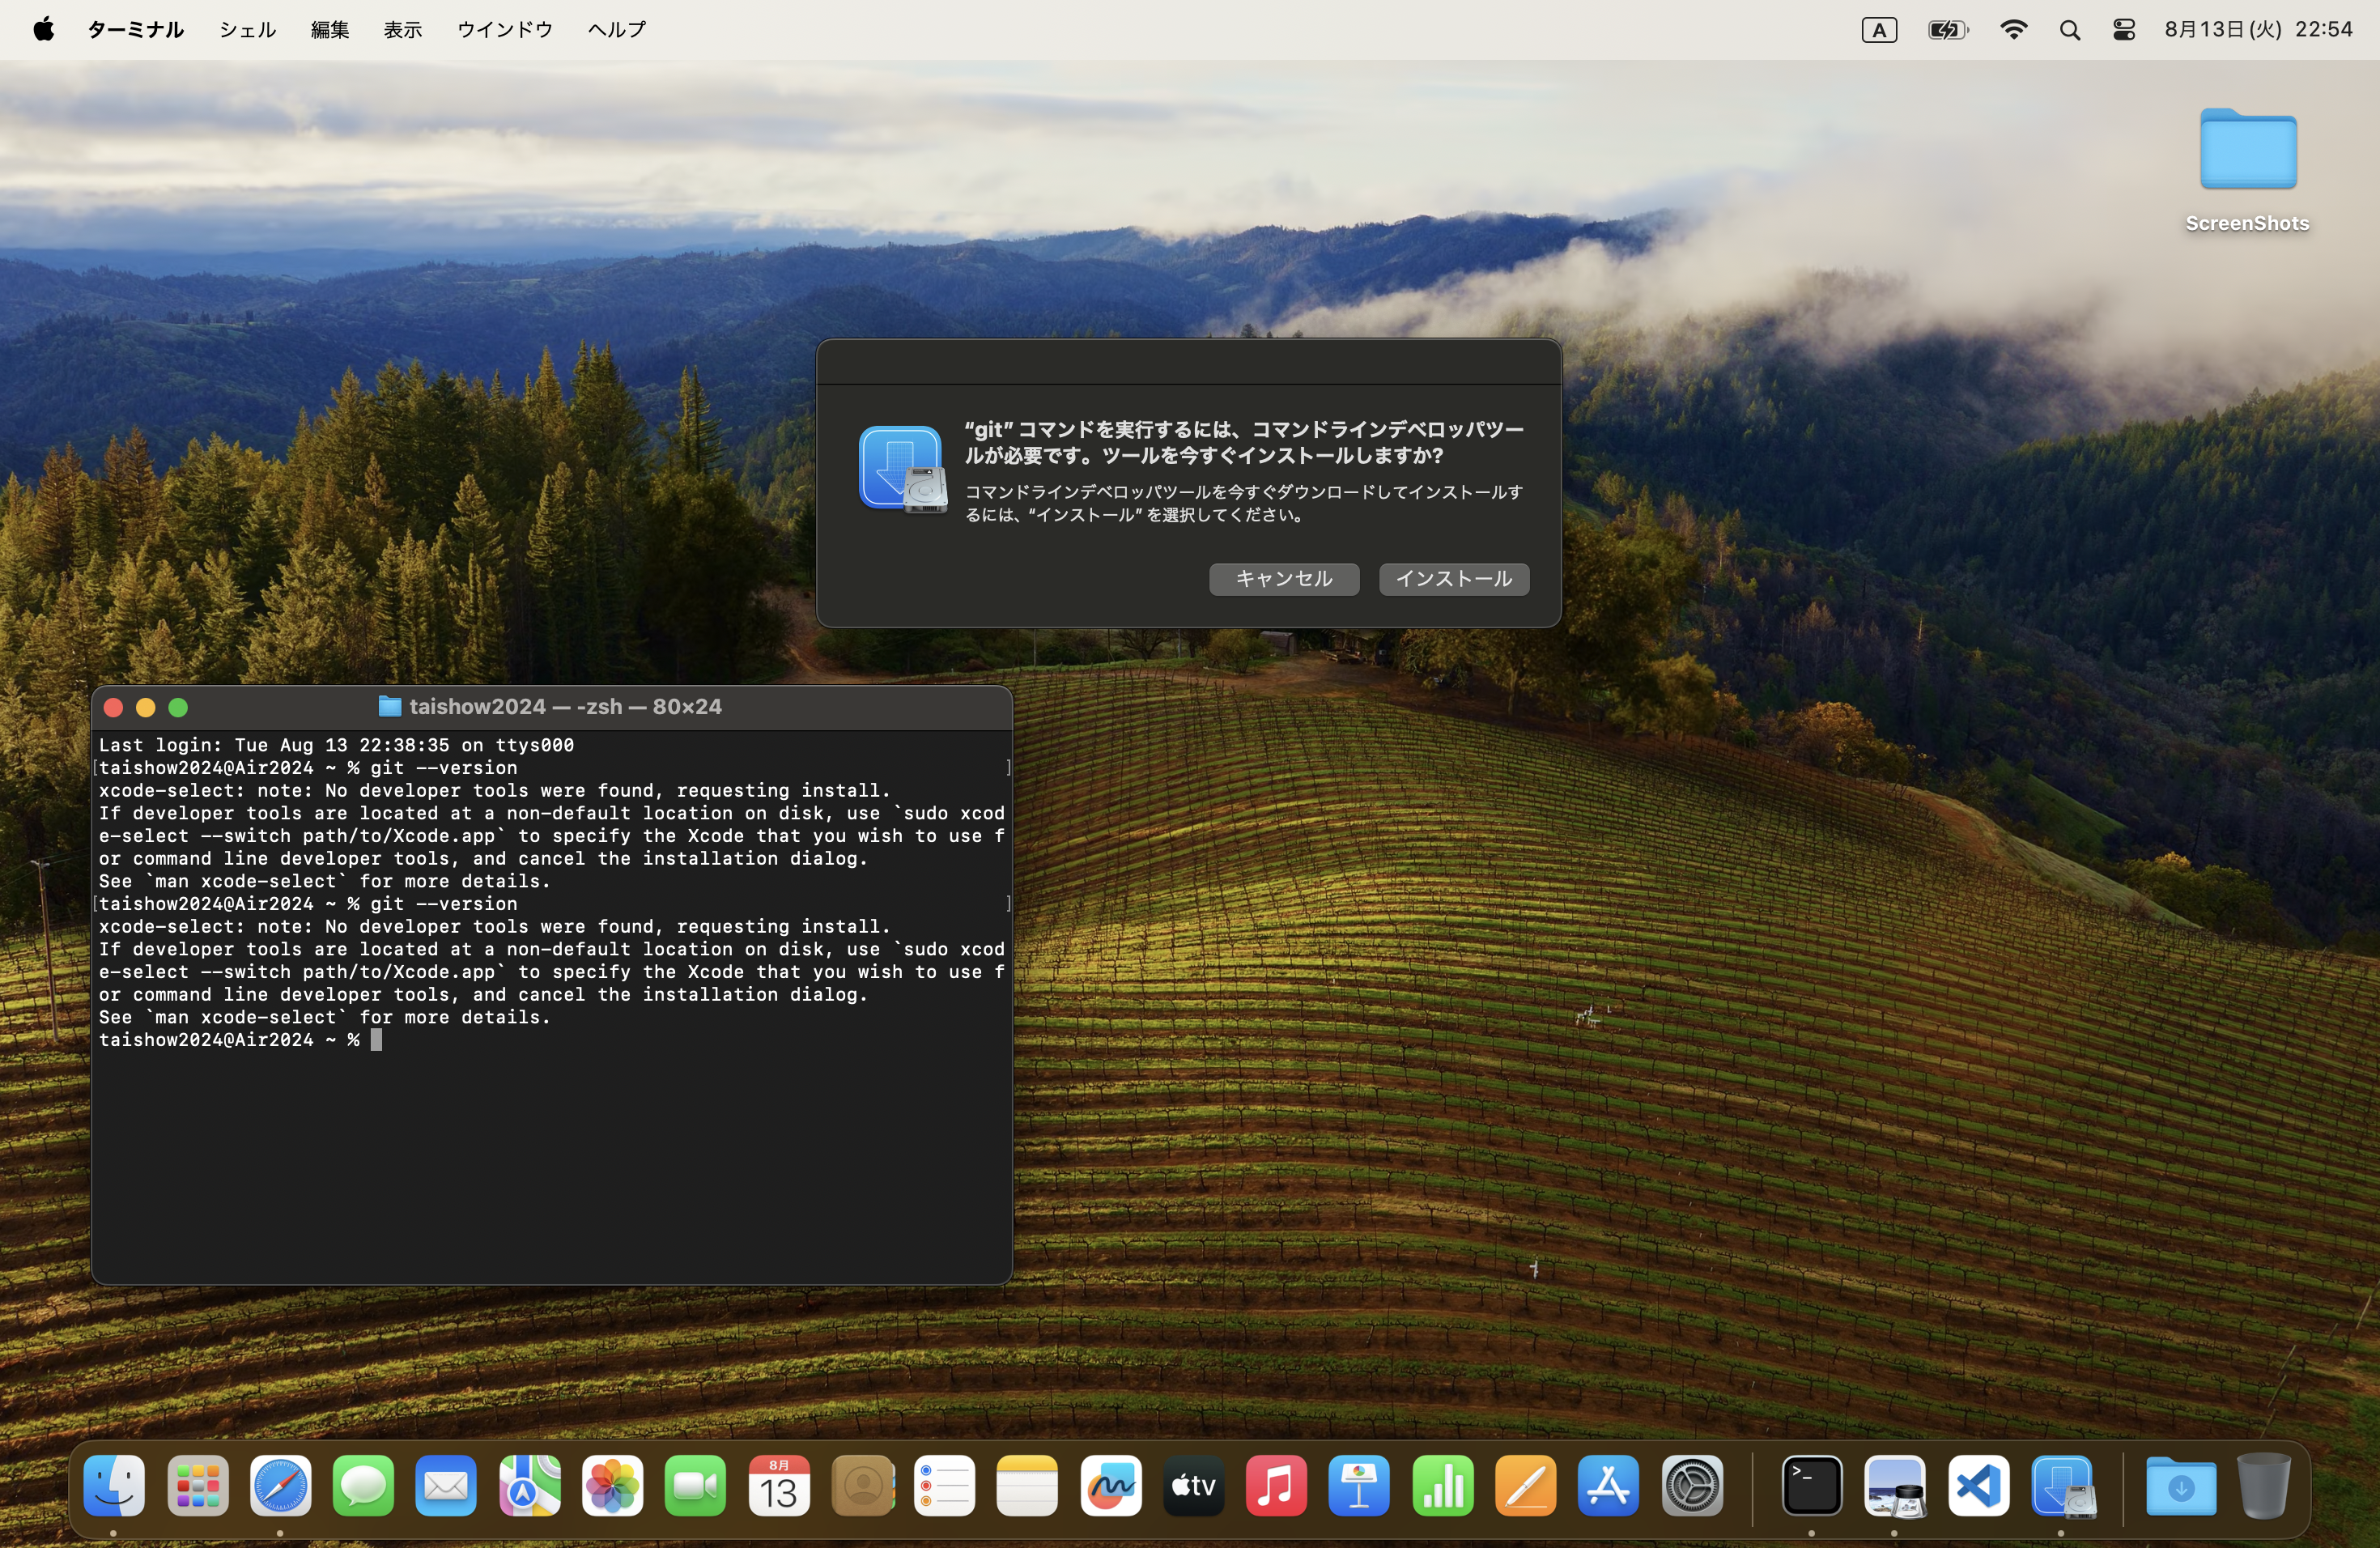Open the ウインドウ menu

click(504, 30)
